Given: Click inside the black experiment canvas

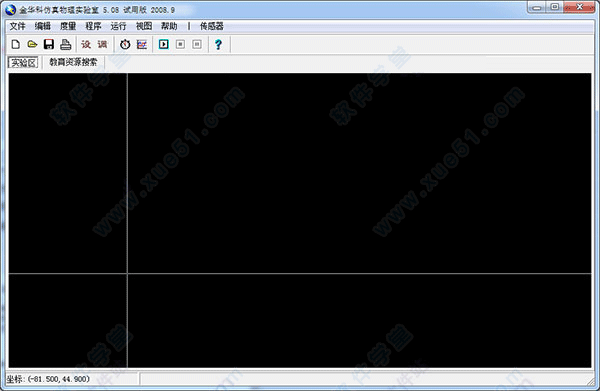Looking at the screenshot, I should pyautogui.click(x=360, y=173).
